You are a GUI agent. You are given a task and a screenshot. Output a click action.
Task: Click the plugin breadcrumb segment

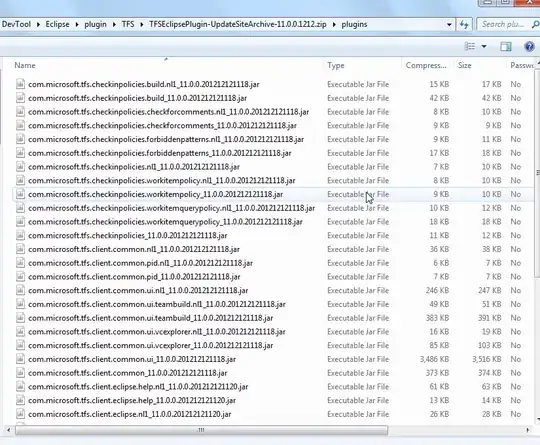(x=95, y=24)
